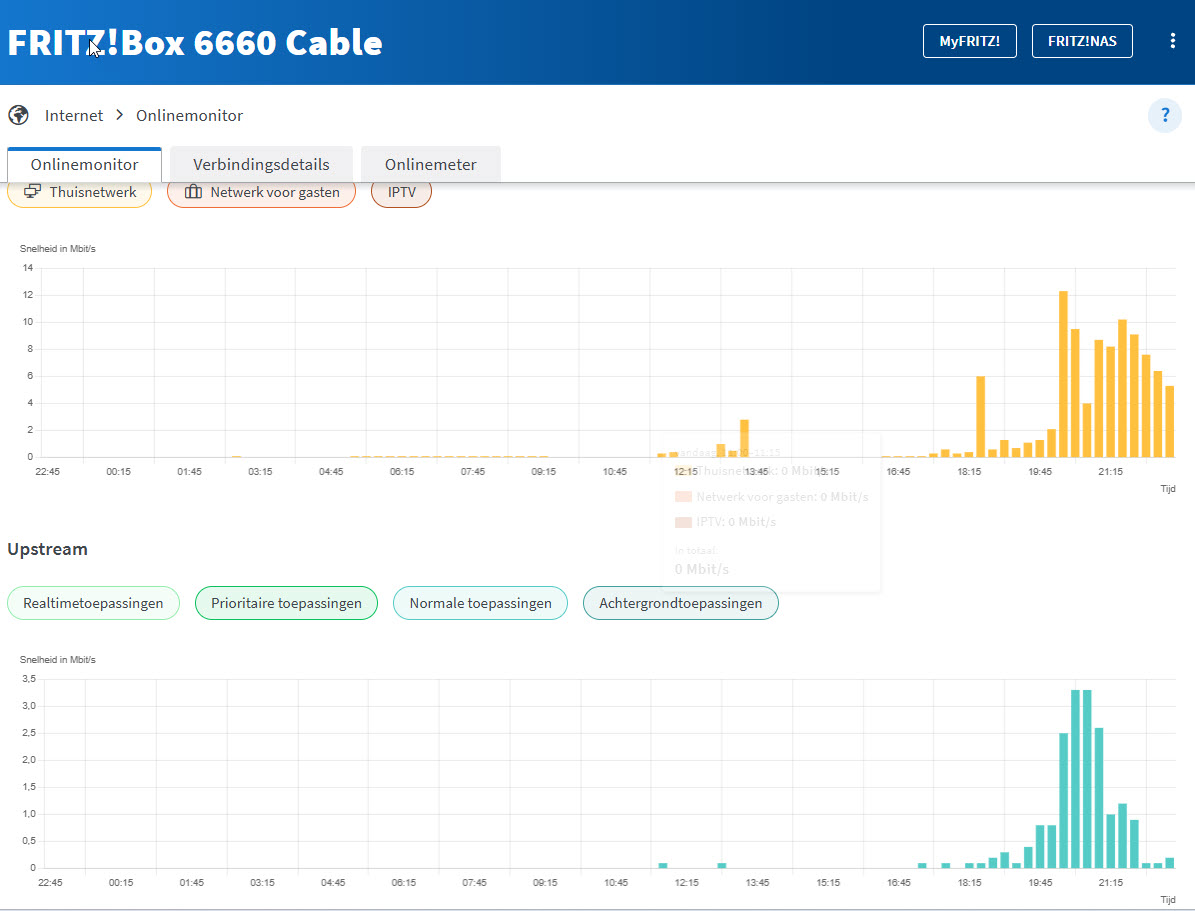Toggle the Netwerk voor gasten series
Viewport: 1195px width, 911px height.
coord(261,192)
